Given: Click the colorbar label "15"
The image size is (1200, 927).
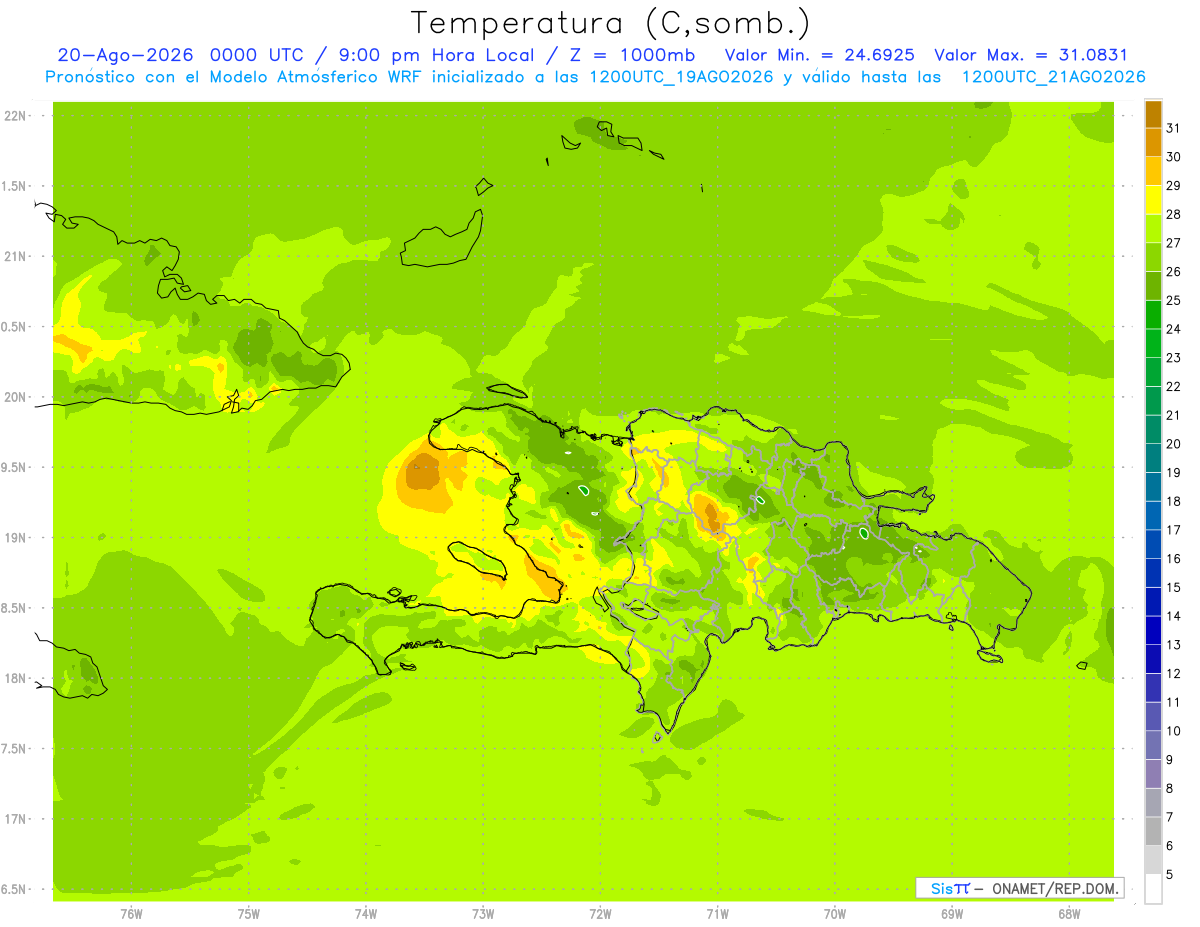Looking at the screenshot, I should (1174, 587).
